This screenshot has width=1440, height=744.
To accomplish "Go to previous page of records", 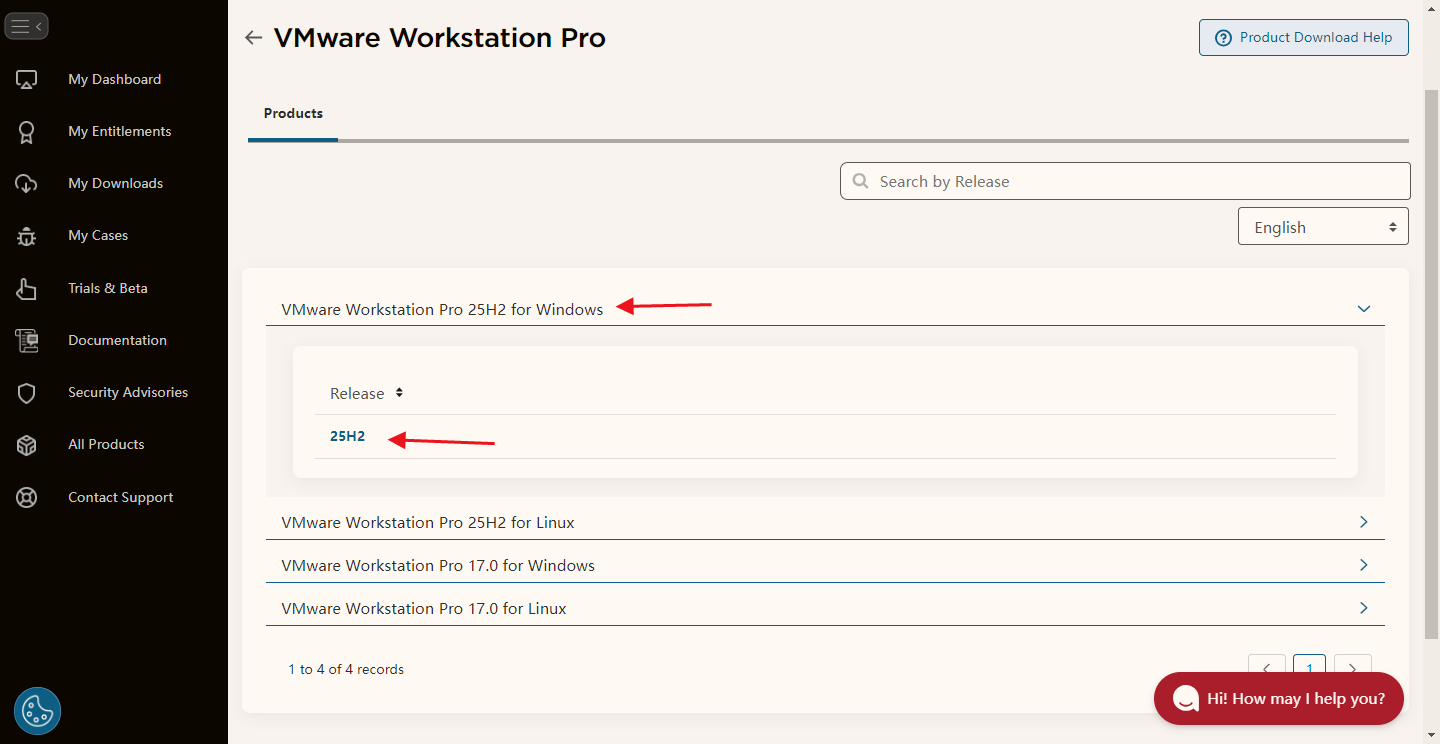I will point(1266,669).
